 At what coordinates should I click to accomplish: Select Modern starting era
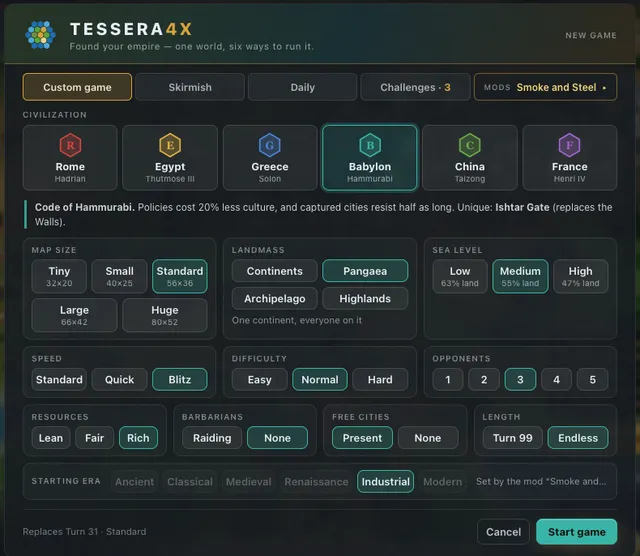[442, 482]
